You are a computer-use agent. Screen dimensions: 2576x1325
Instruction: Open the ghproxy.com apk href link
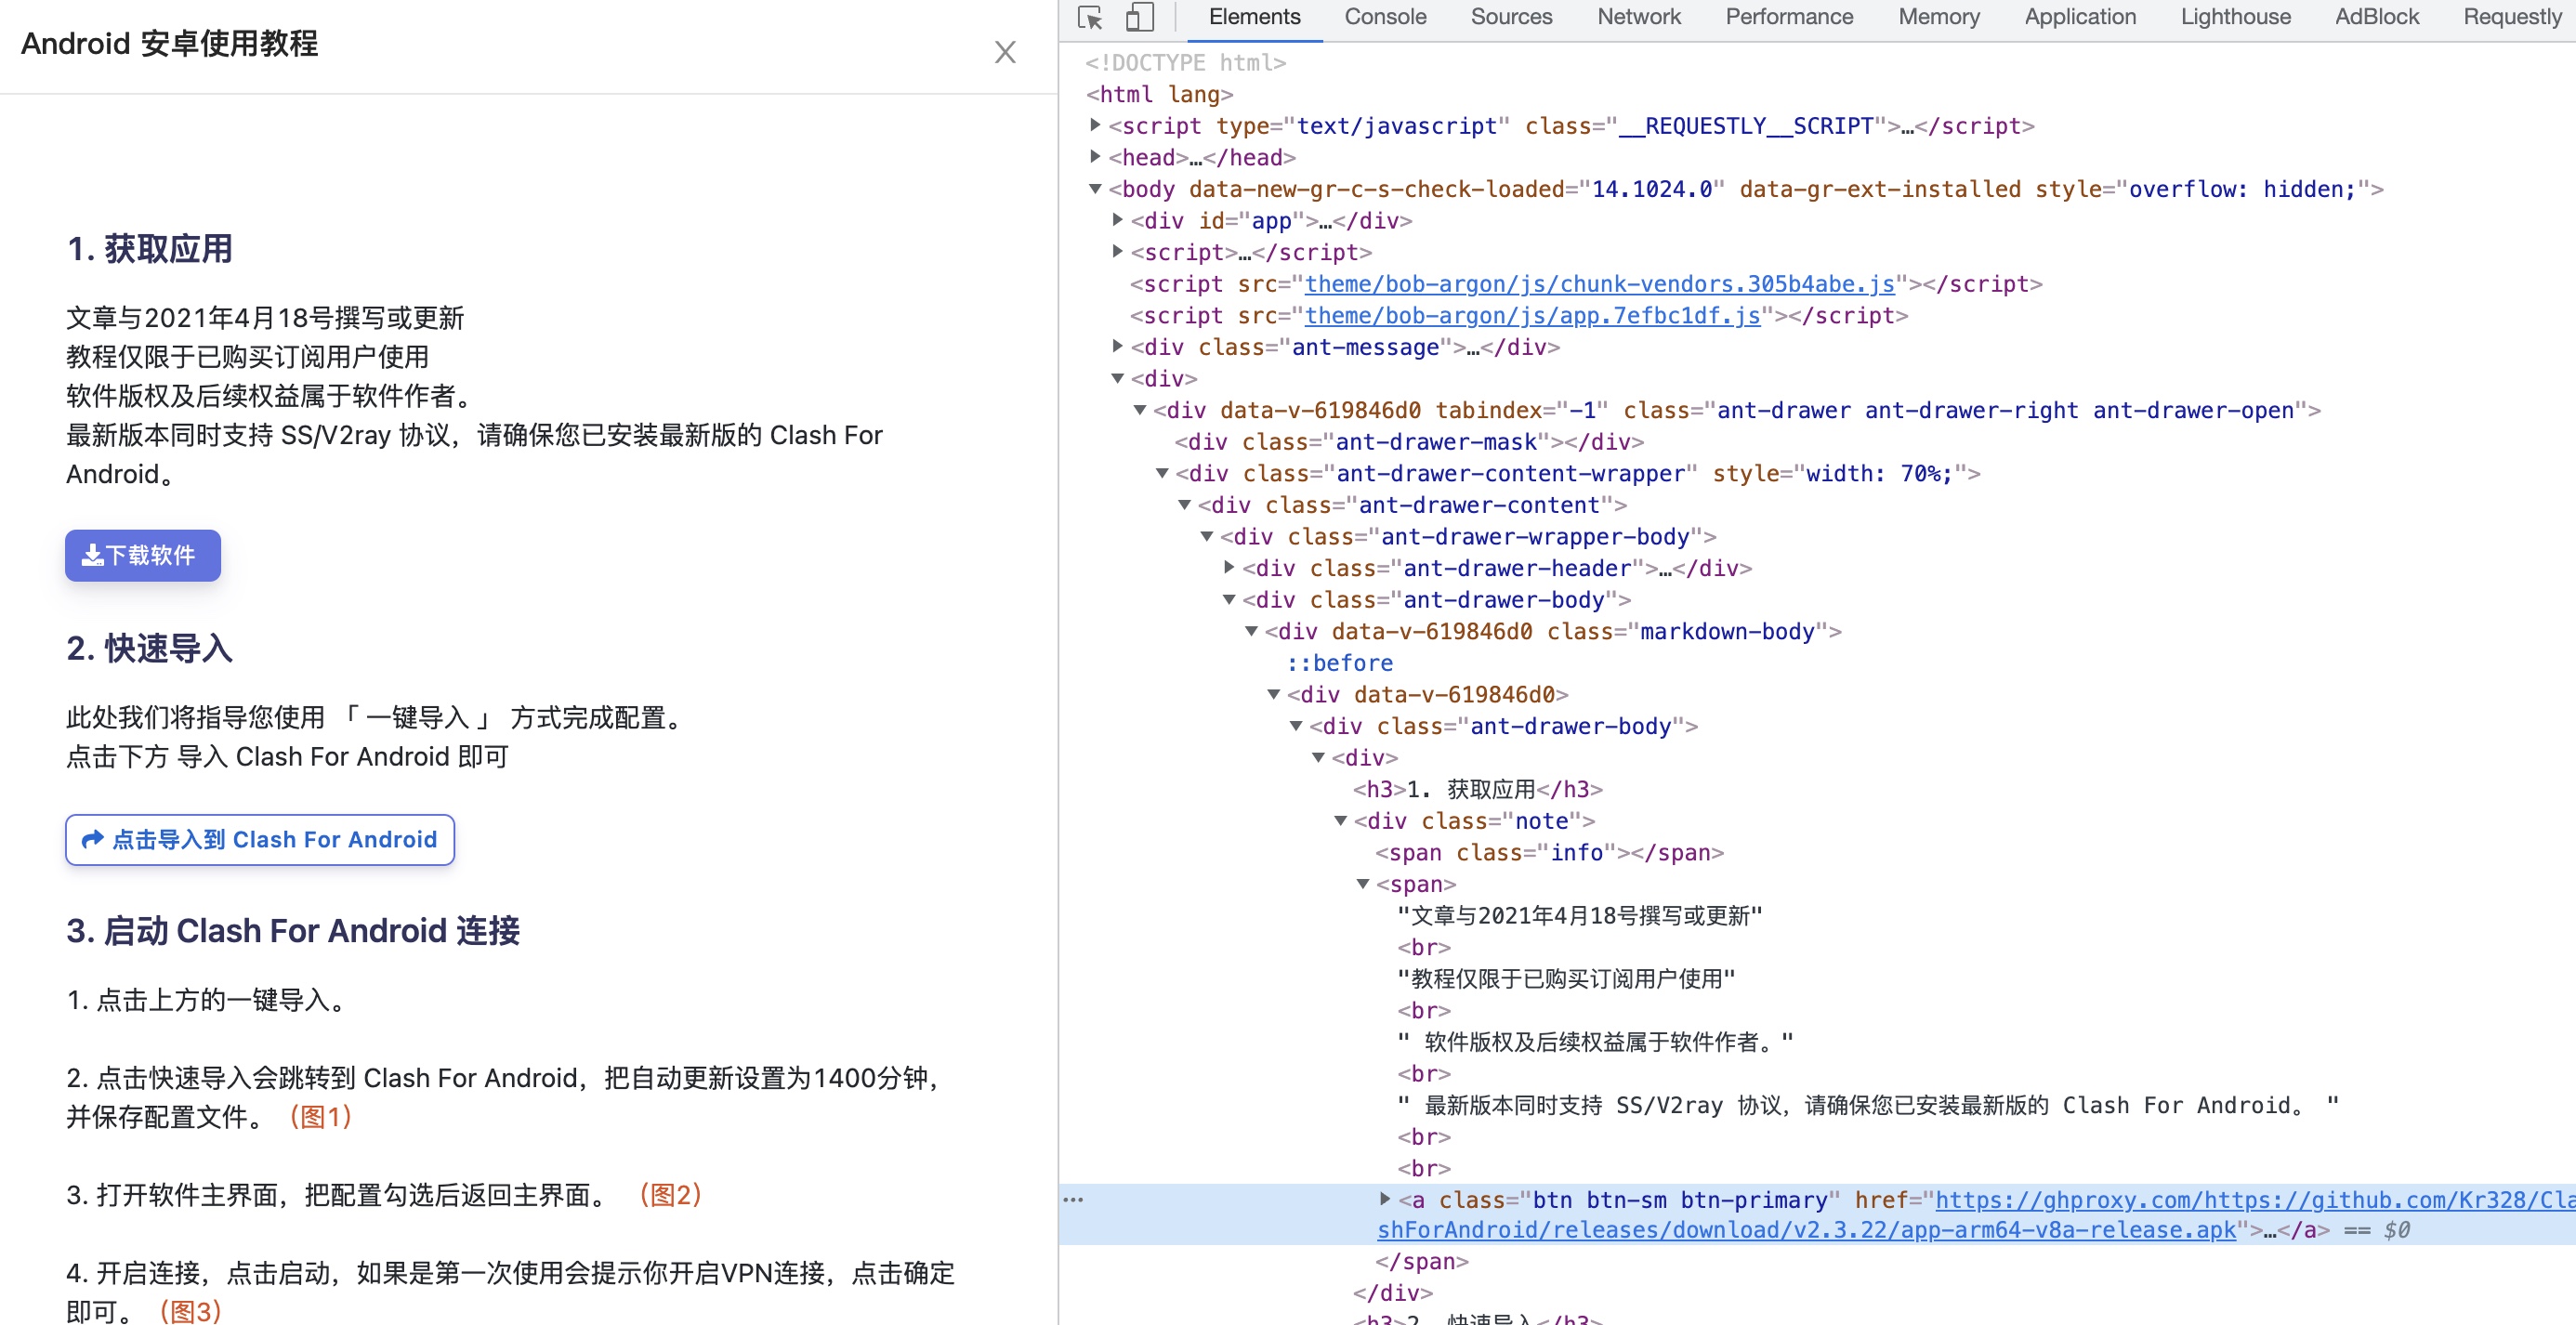pos(1975,1215)
